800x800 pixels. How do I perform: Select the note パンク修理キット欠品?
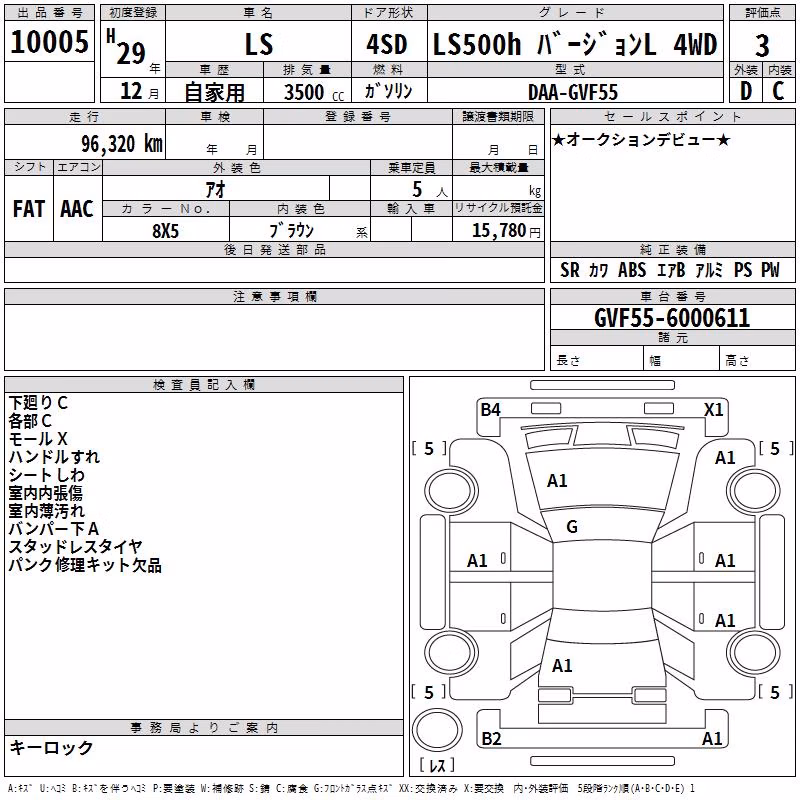coord(85,565)
